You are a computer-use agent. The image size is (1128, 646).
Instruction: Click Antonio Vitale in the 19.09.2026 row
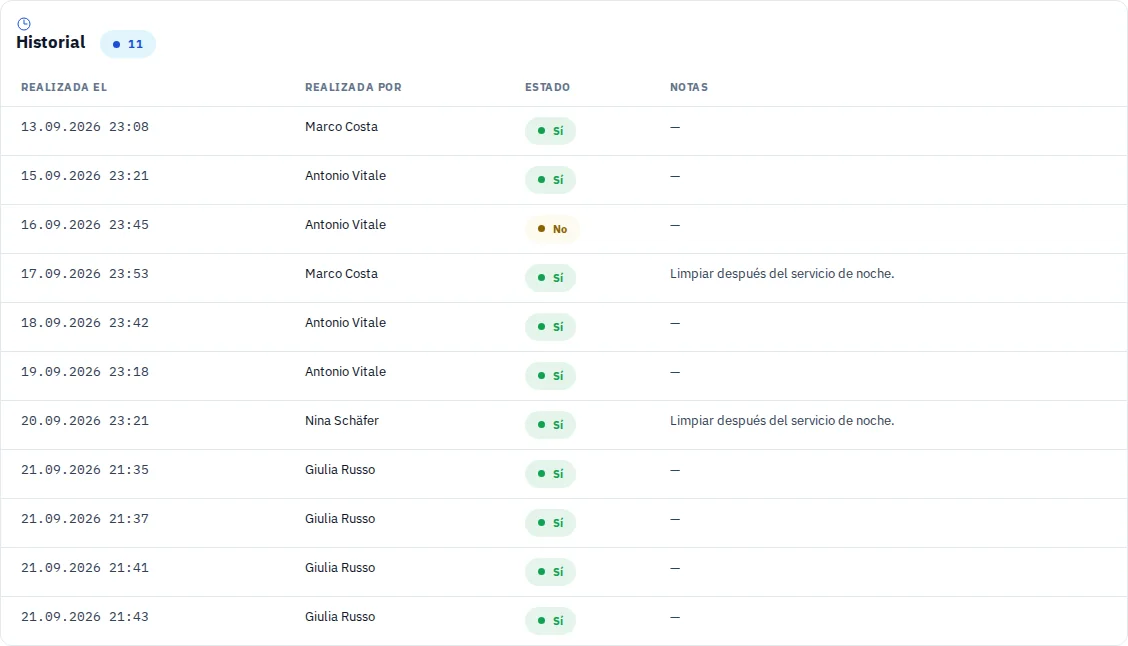point(345,371)
